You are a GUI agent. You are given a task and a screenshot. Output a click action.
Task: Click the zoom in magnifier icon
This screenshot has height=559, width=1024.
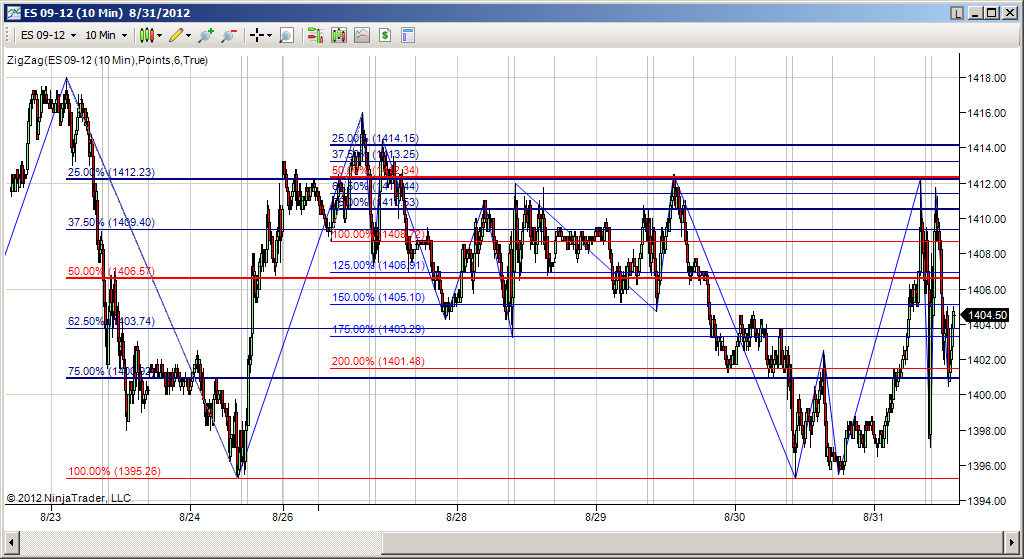click(x=206, y=35)
